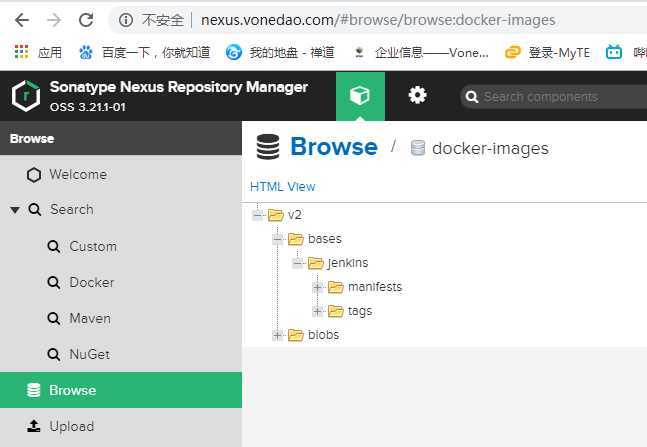Collapse the jenkins folder node

(x=298, y=263)
